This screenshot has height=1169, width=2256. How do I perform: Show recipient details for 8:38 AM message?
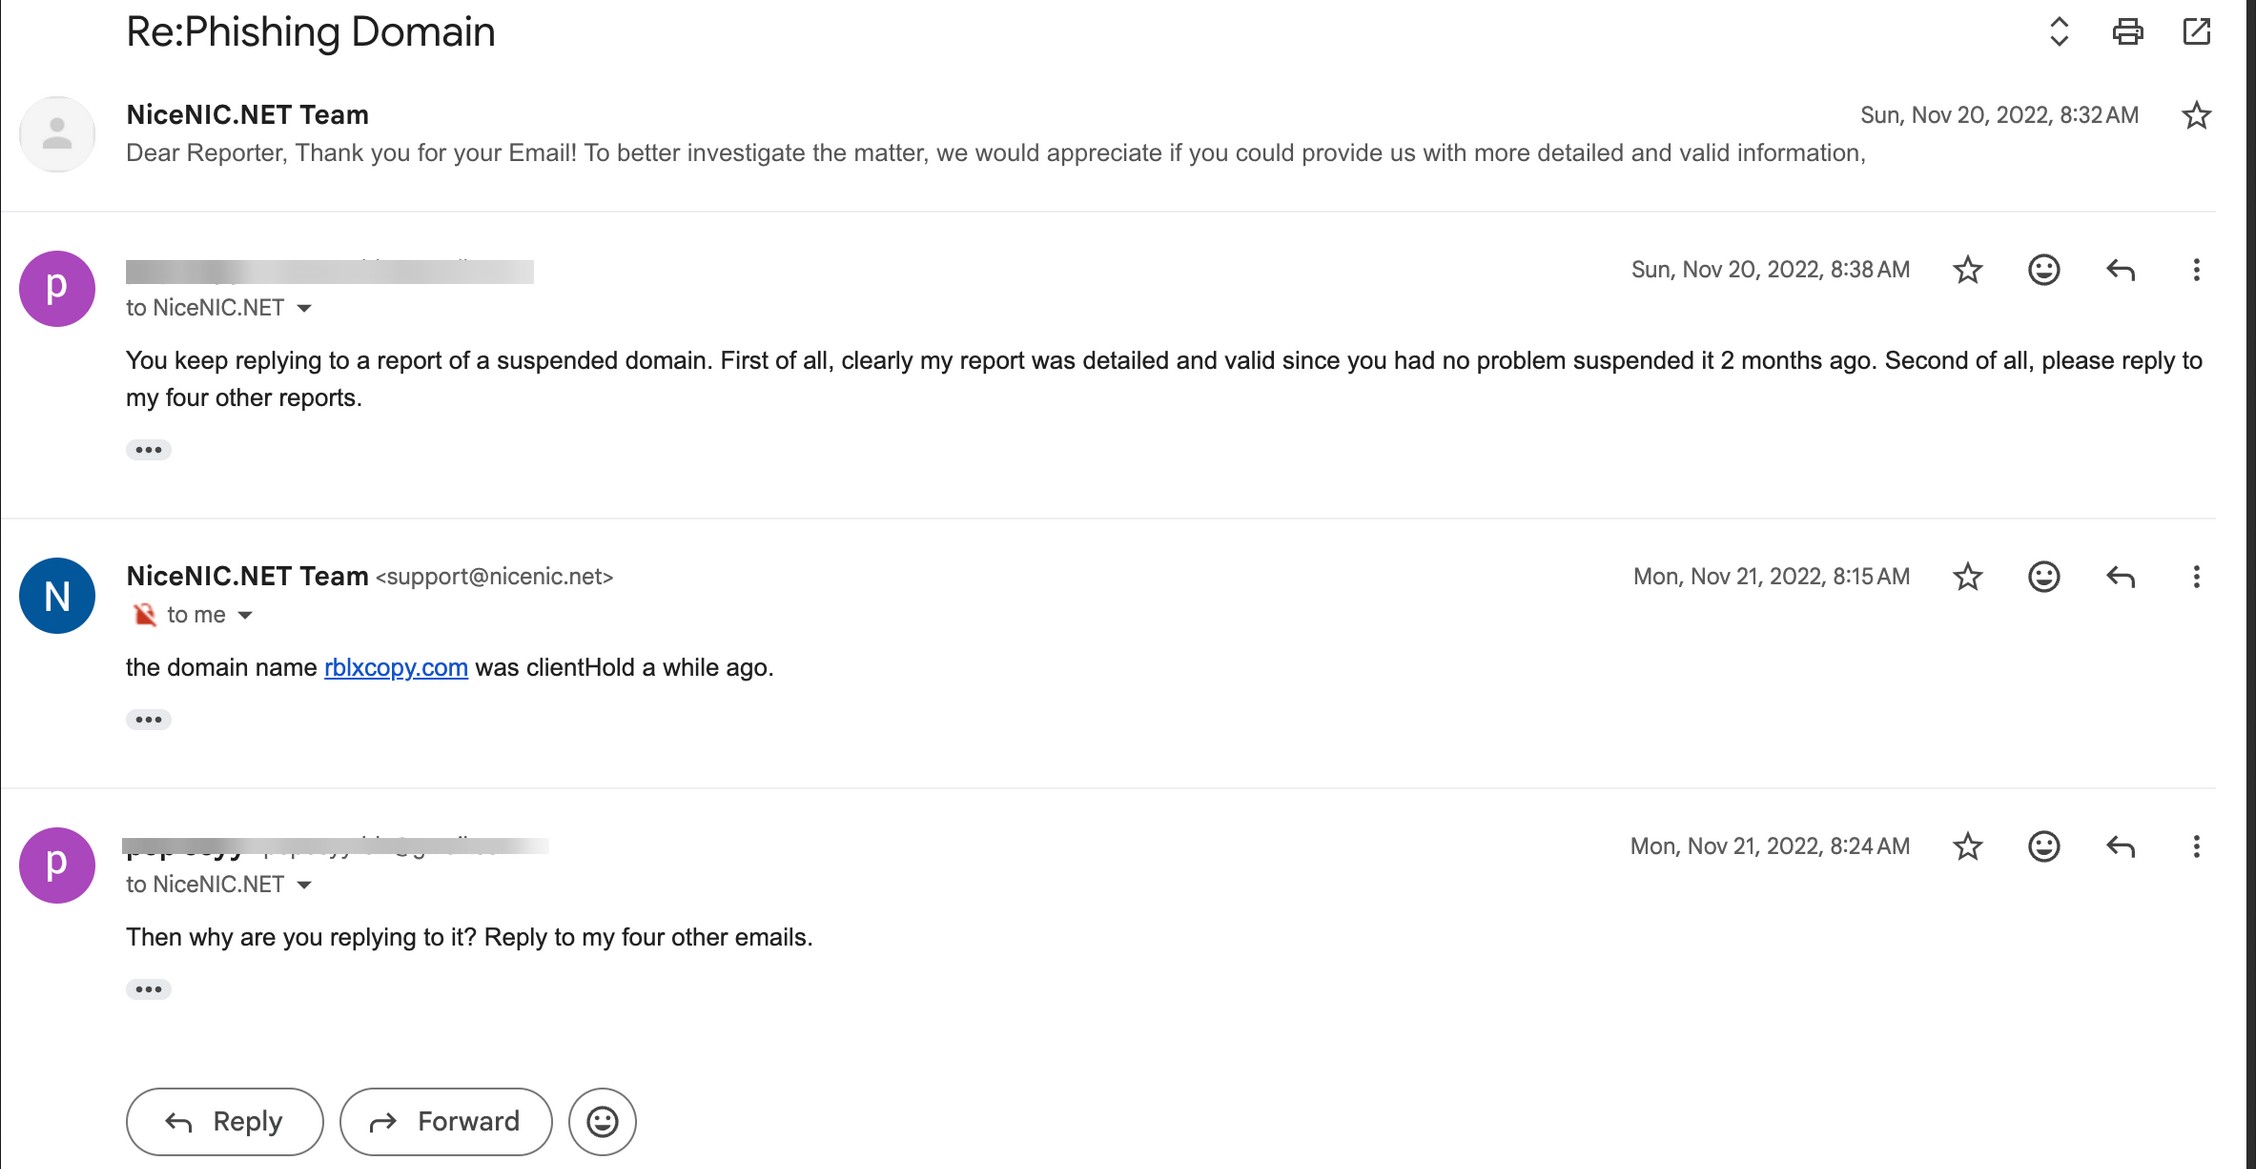[304, 308]
